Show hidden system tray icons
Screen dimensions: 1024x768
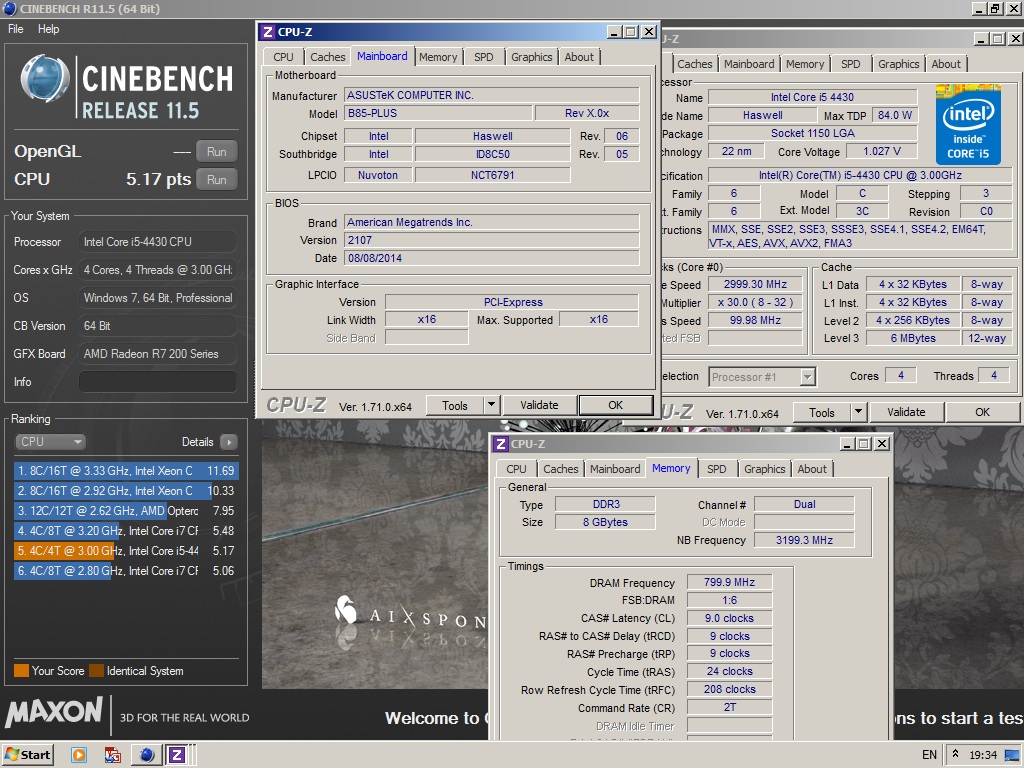pyautogui.click(x=955, y=754)
